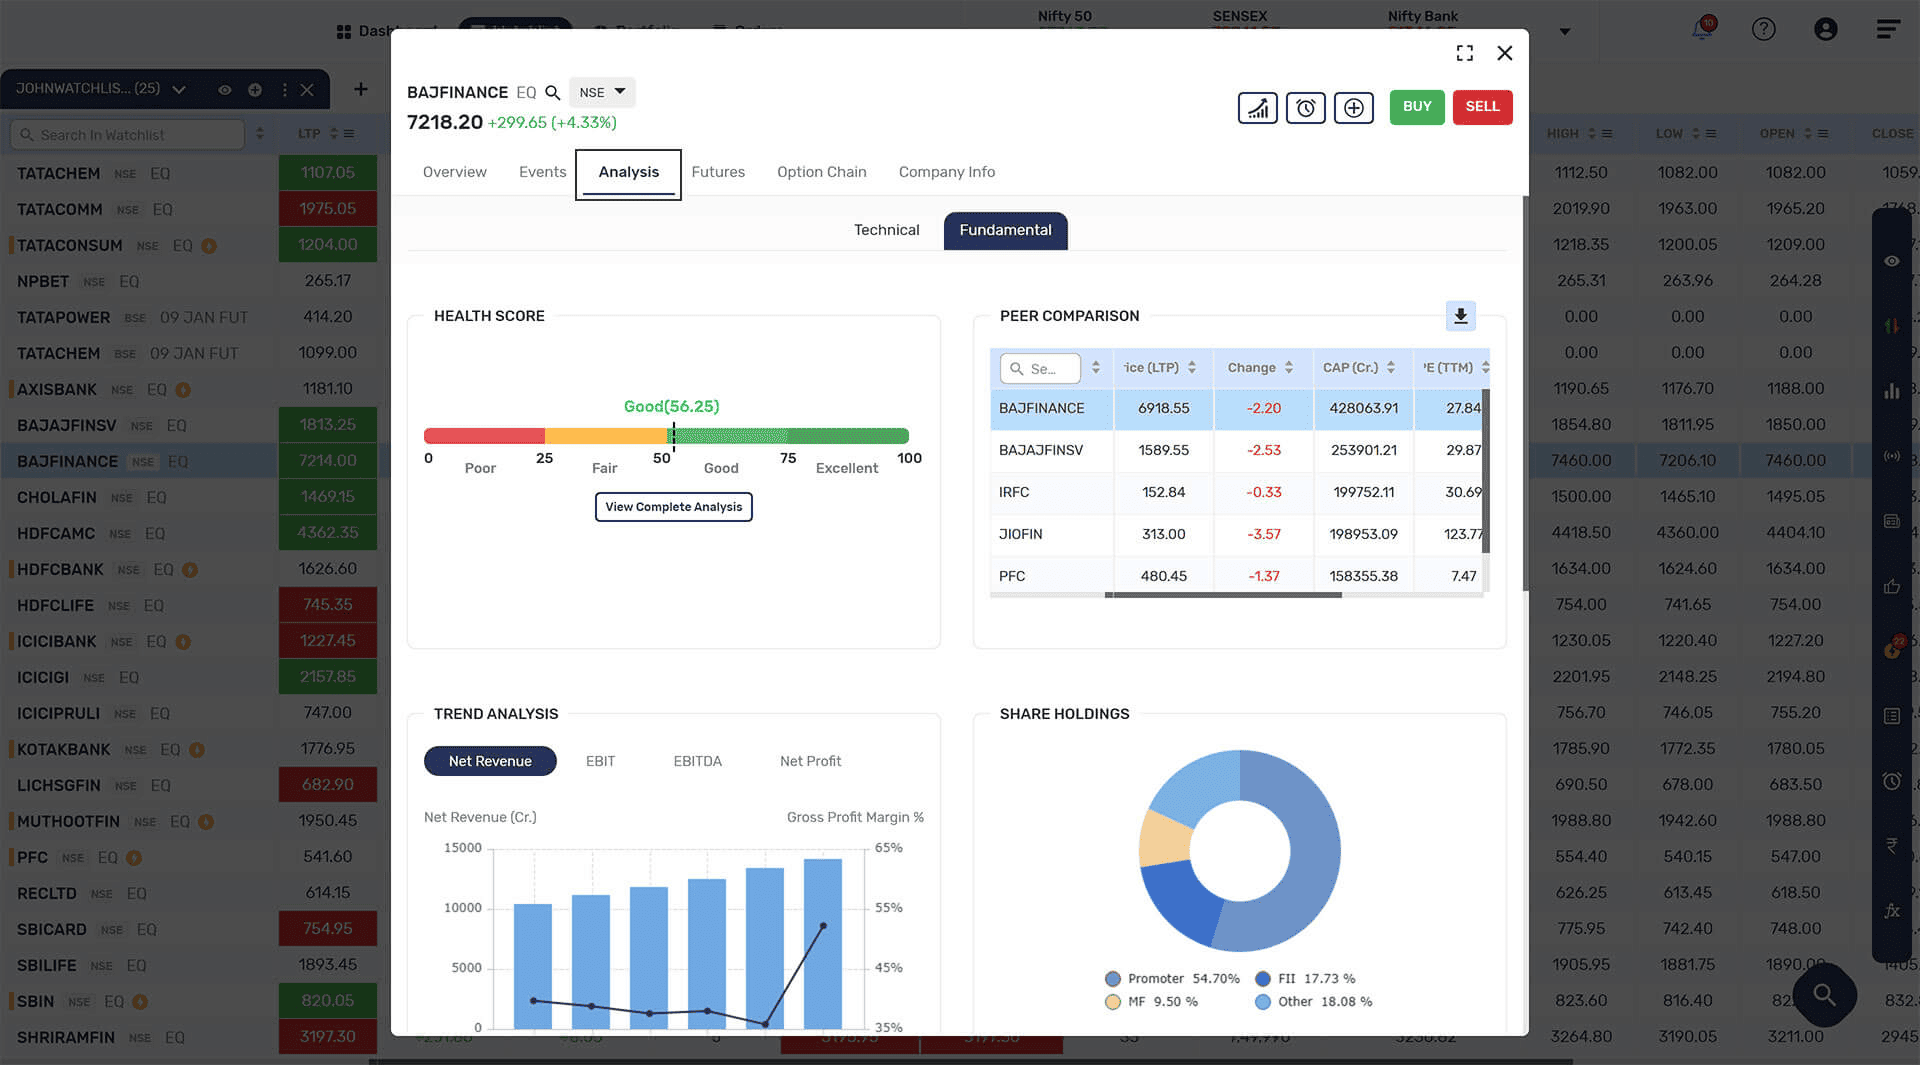Viewport: 1920px width, 1065px height.
Task: Switch to the Fundamental analysis view
Action: tap(1005, 230)
